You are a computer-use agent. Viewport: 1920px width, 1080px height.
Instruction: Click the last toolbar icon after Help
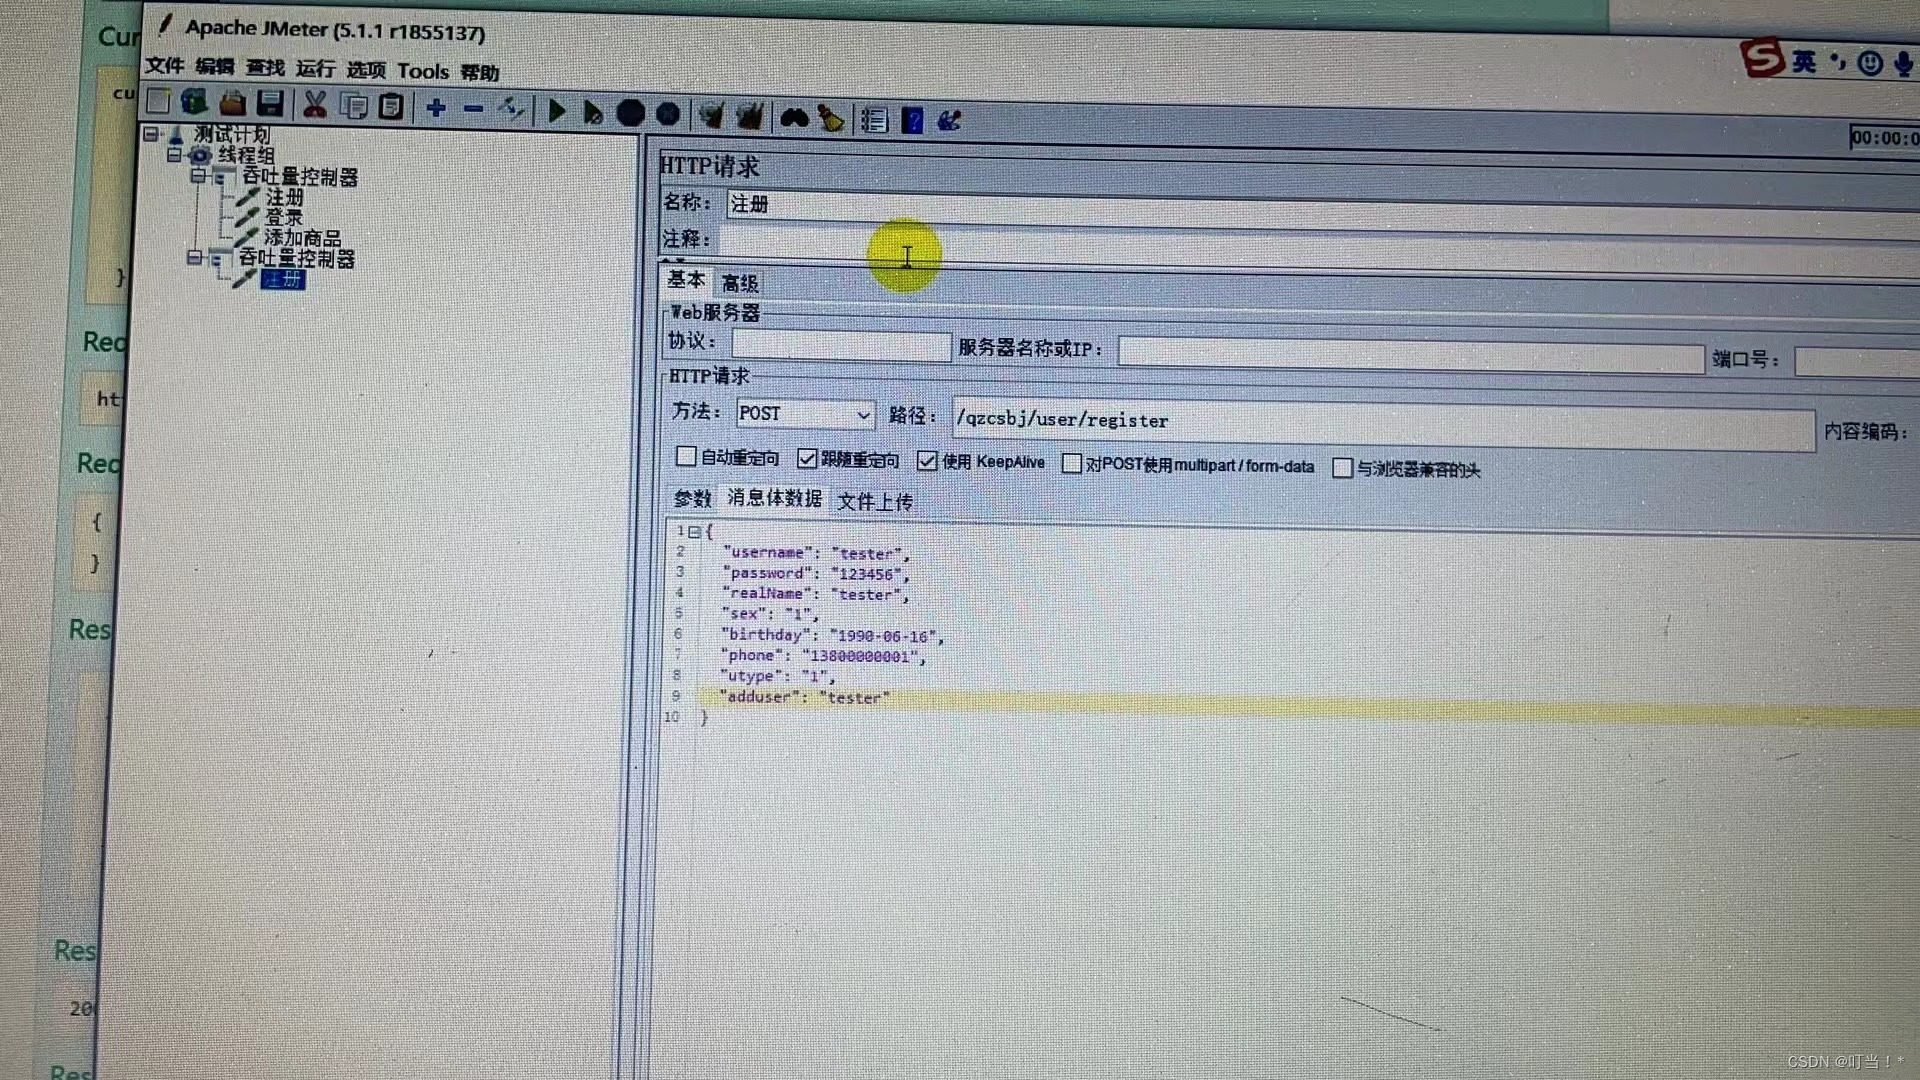tap(948, 121)
